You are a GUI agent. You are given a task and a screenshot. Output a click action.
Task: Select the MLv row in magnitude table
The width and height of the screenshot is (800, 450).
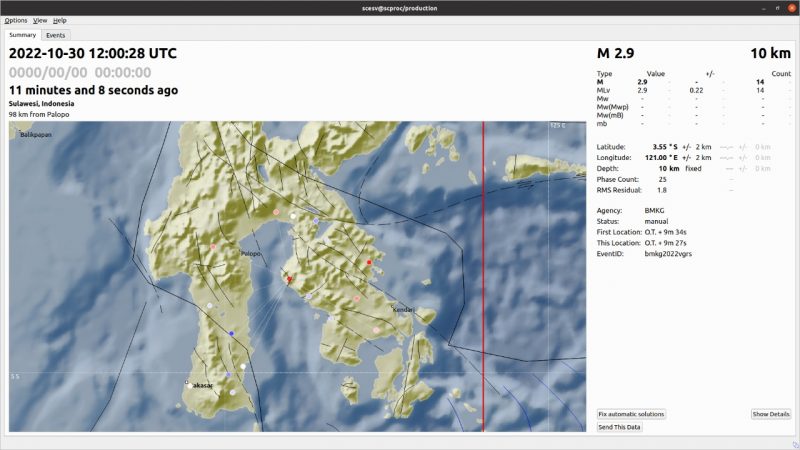pos(603,90)
